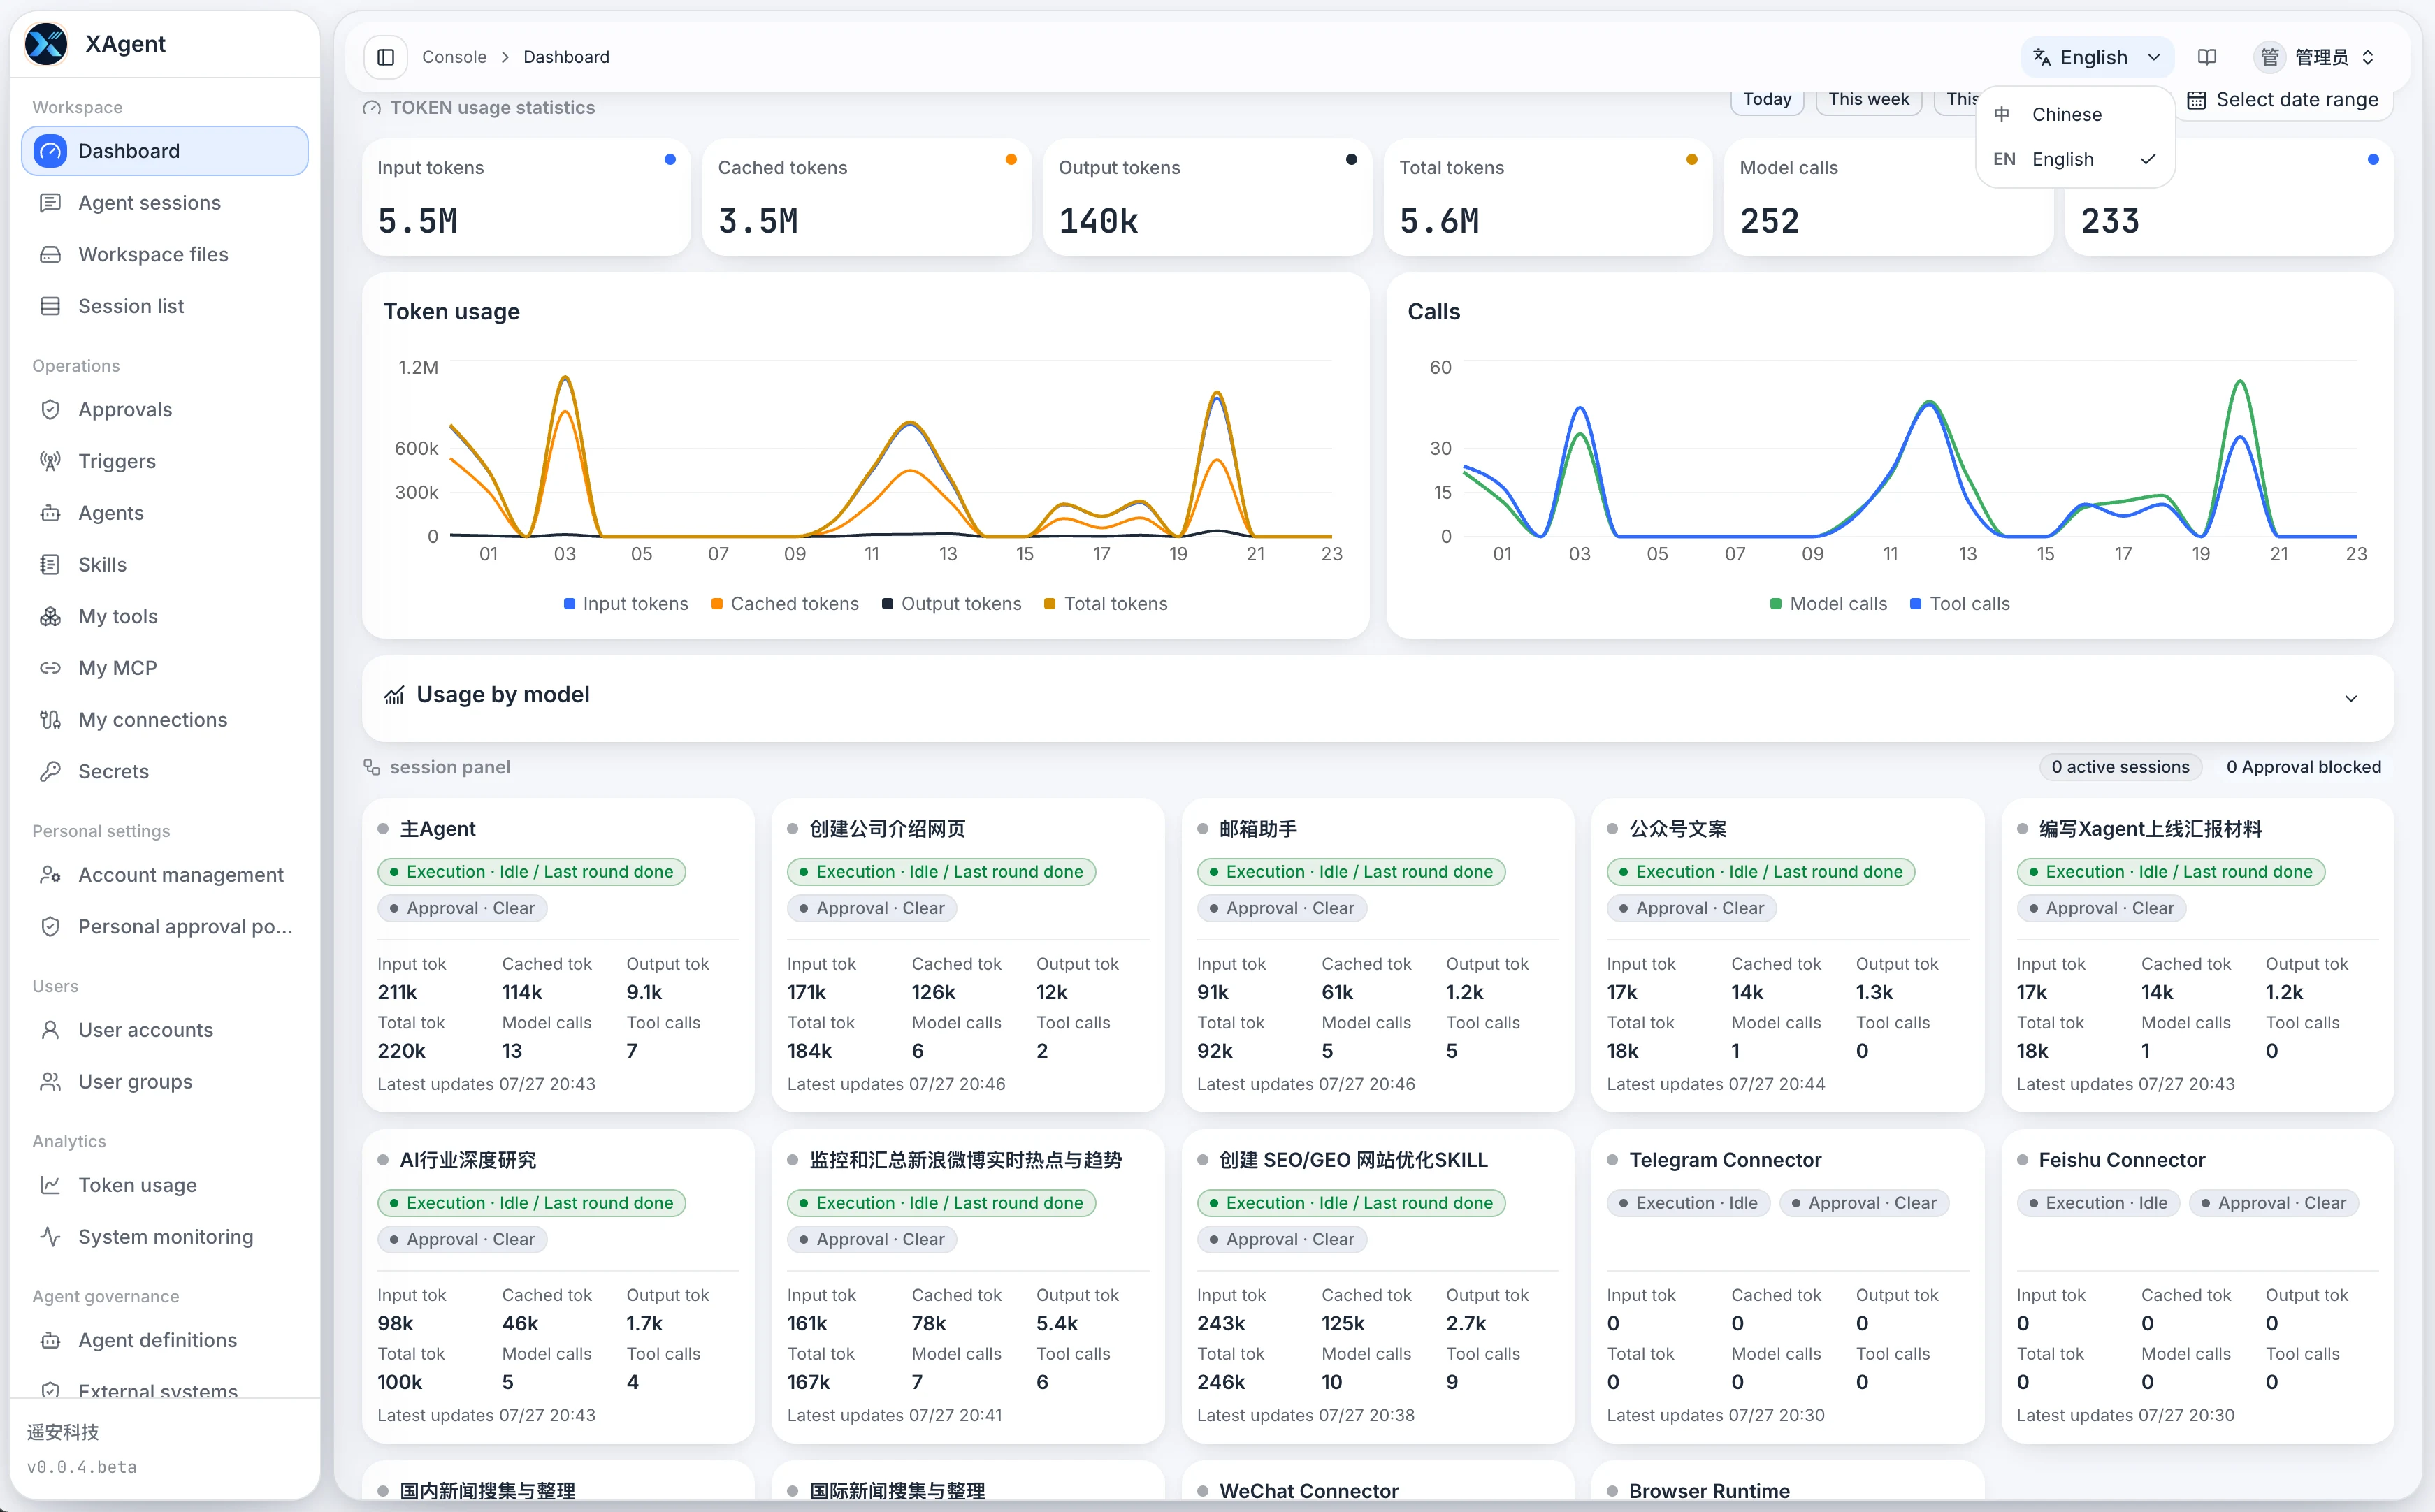2435x1512 pixels.
Task: Toggle Input tokens legend in Token usage chart
Action: click(x=626, y=604)
